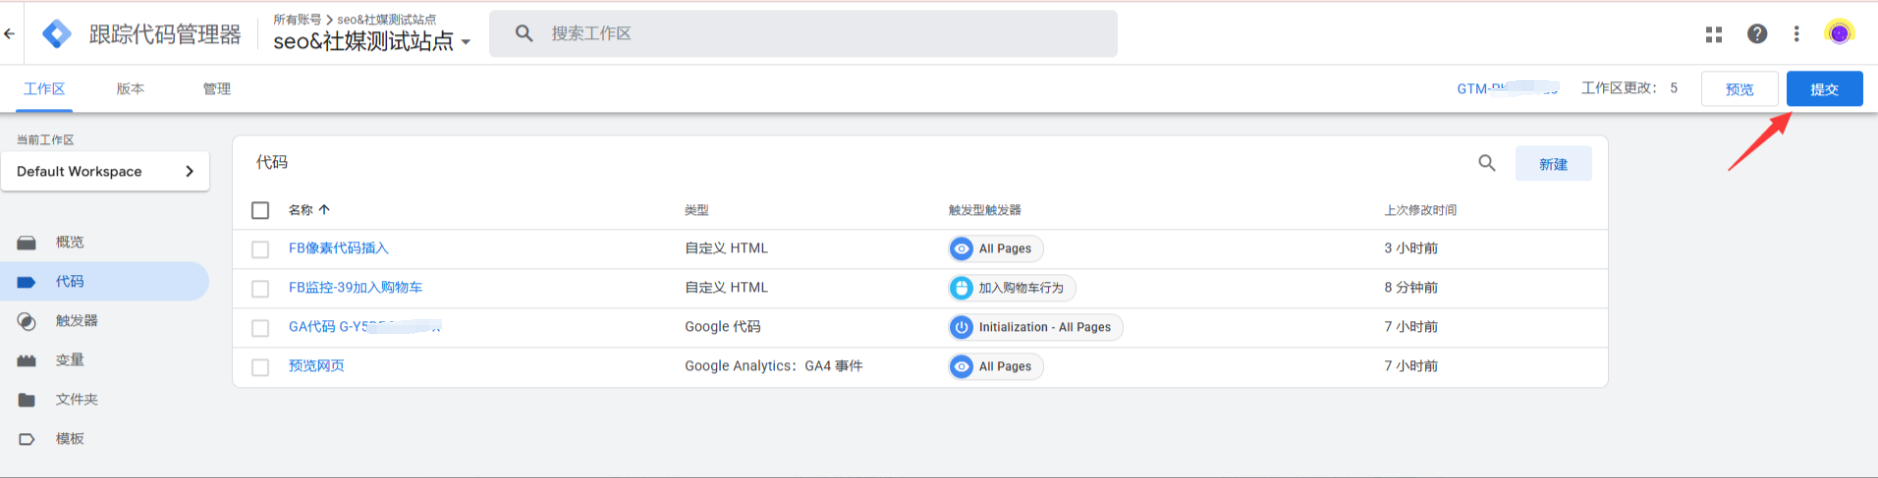Check the box for FB像素代码插入 row
1878x478 pixels.
[x=260, y=249]
